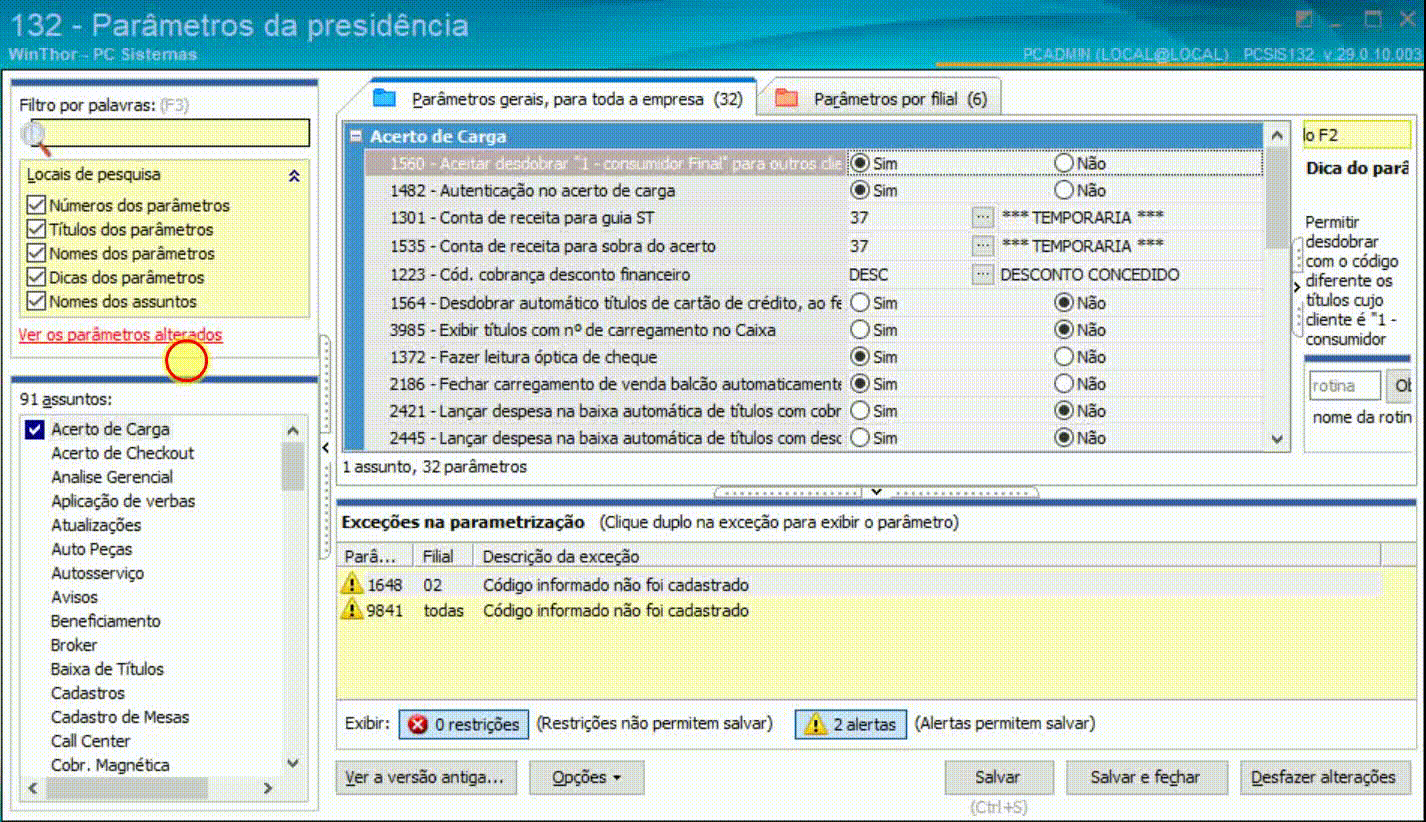Switch to Parâmetros por filial tab
1426x822 pixels.
(x=880, y=98)
